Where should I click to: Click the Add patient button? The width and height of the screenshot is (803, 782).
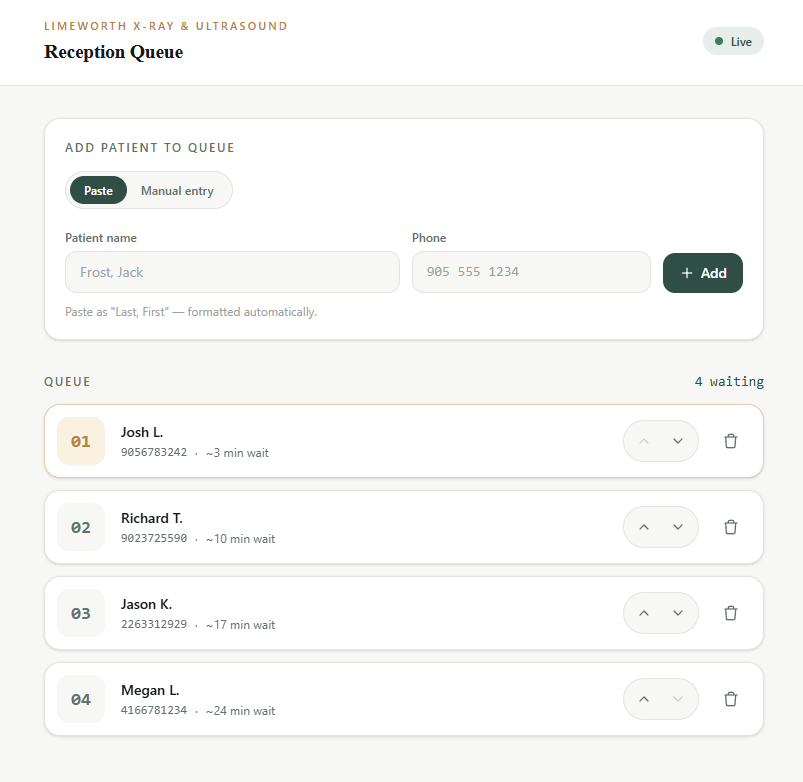pyautogui.click(x=703, y=273)
